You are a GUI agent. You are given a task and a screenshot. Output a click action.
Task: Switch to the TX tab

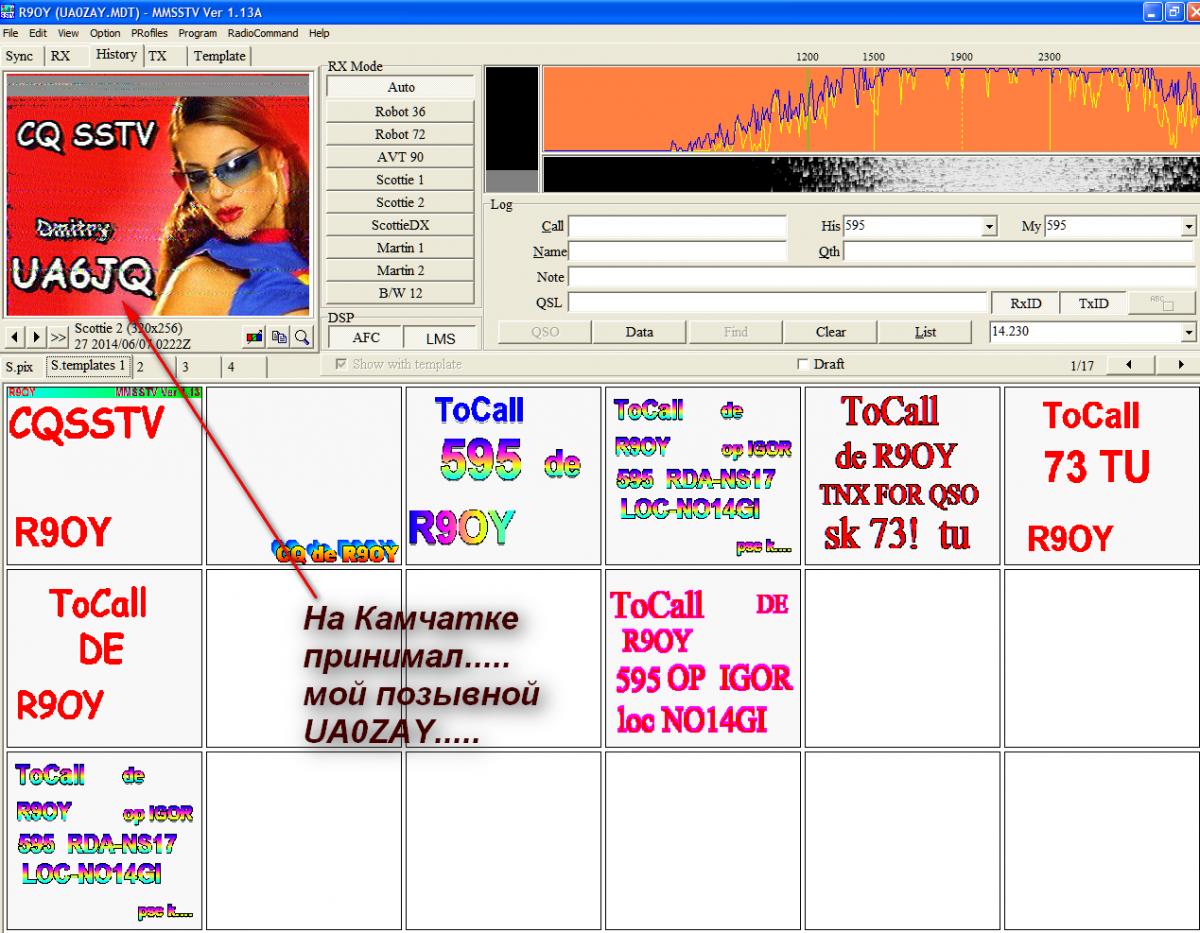[158, 56]
